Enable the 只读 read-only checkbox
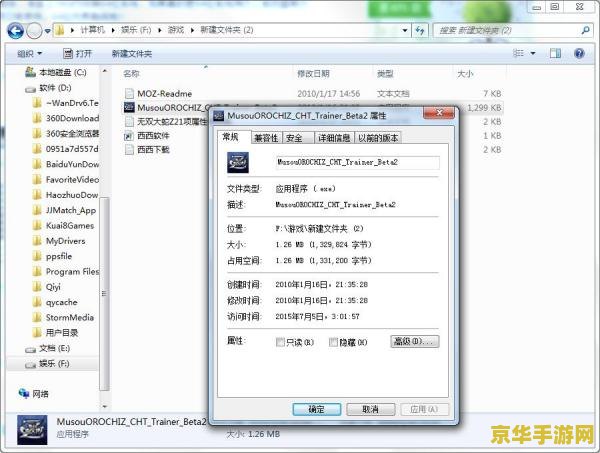Viewport: 600px width, 453px height. pos(281,342)
